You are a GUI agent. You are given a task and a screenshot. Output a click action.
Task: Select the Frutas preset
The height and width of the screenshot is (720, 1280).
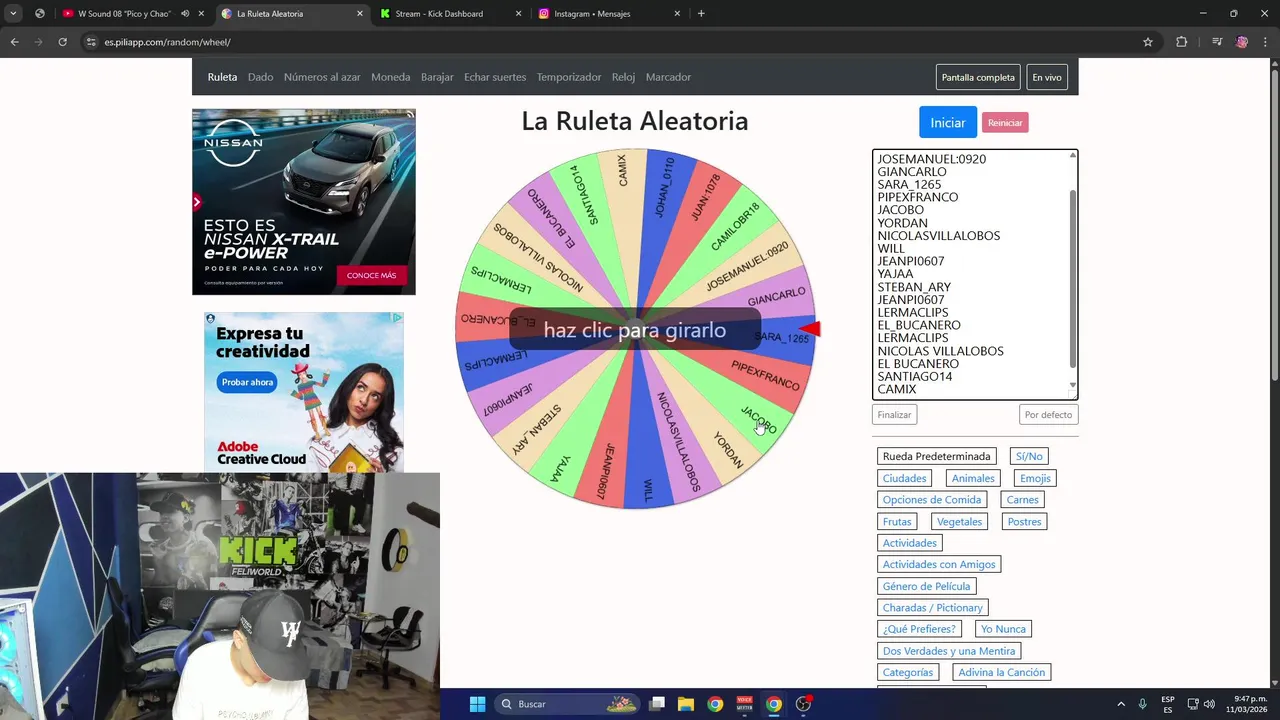[x=897, y=522]
